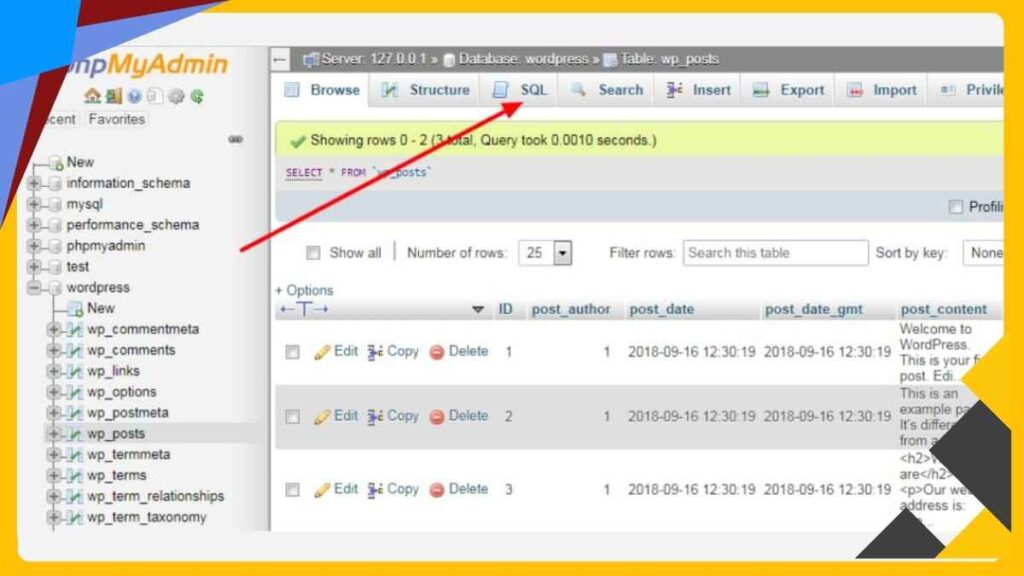Select the checkbox for row with ID 2
The height and width of the screenshot is (576, 1024).
(x=290, y=416)
